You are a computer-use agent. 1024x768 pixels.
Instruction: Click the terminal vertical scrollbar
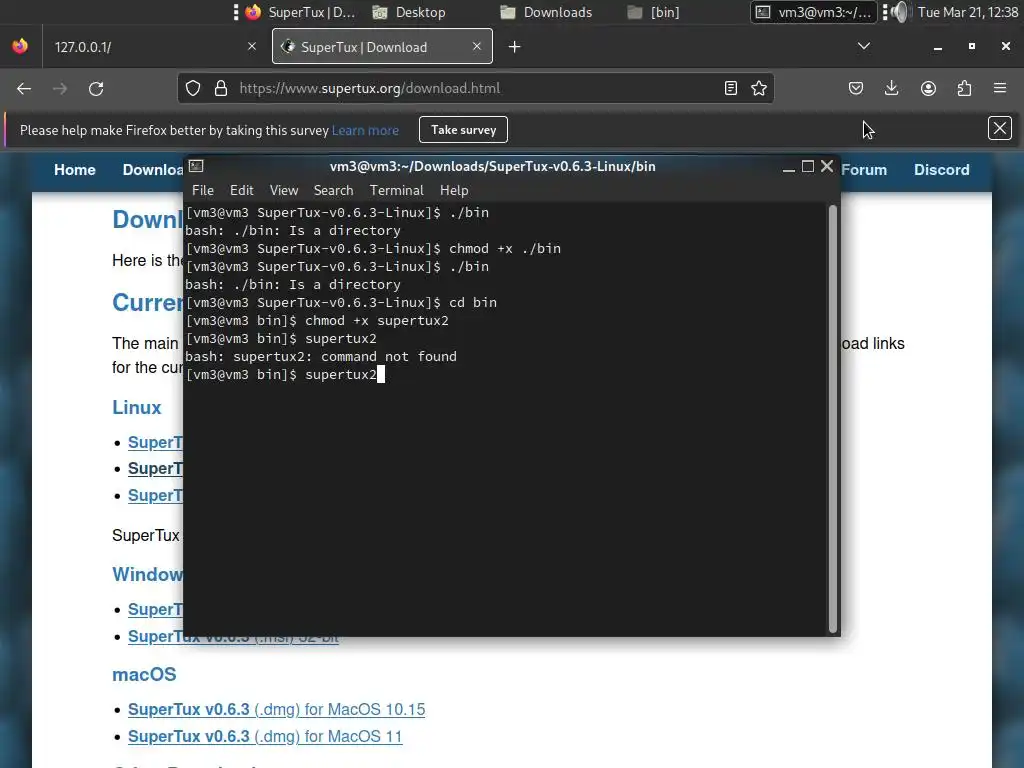833,418
